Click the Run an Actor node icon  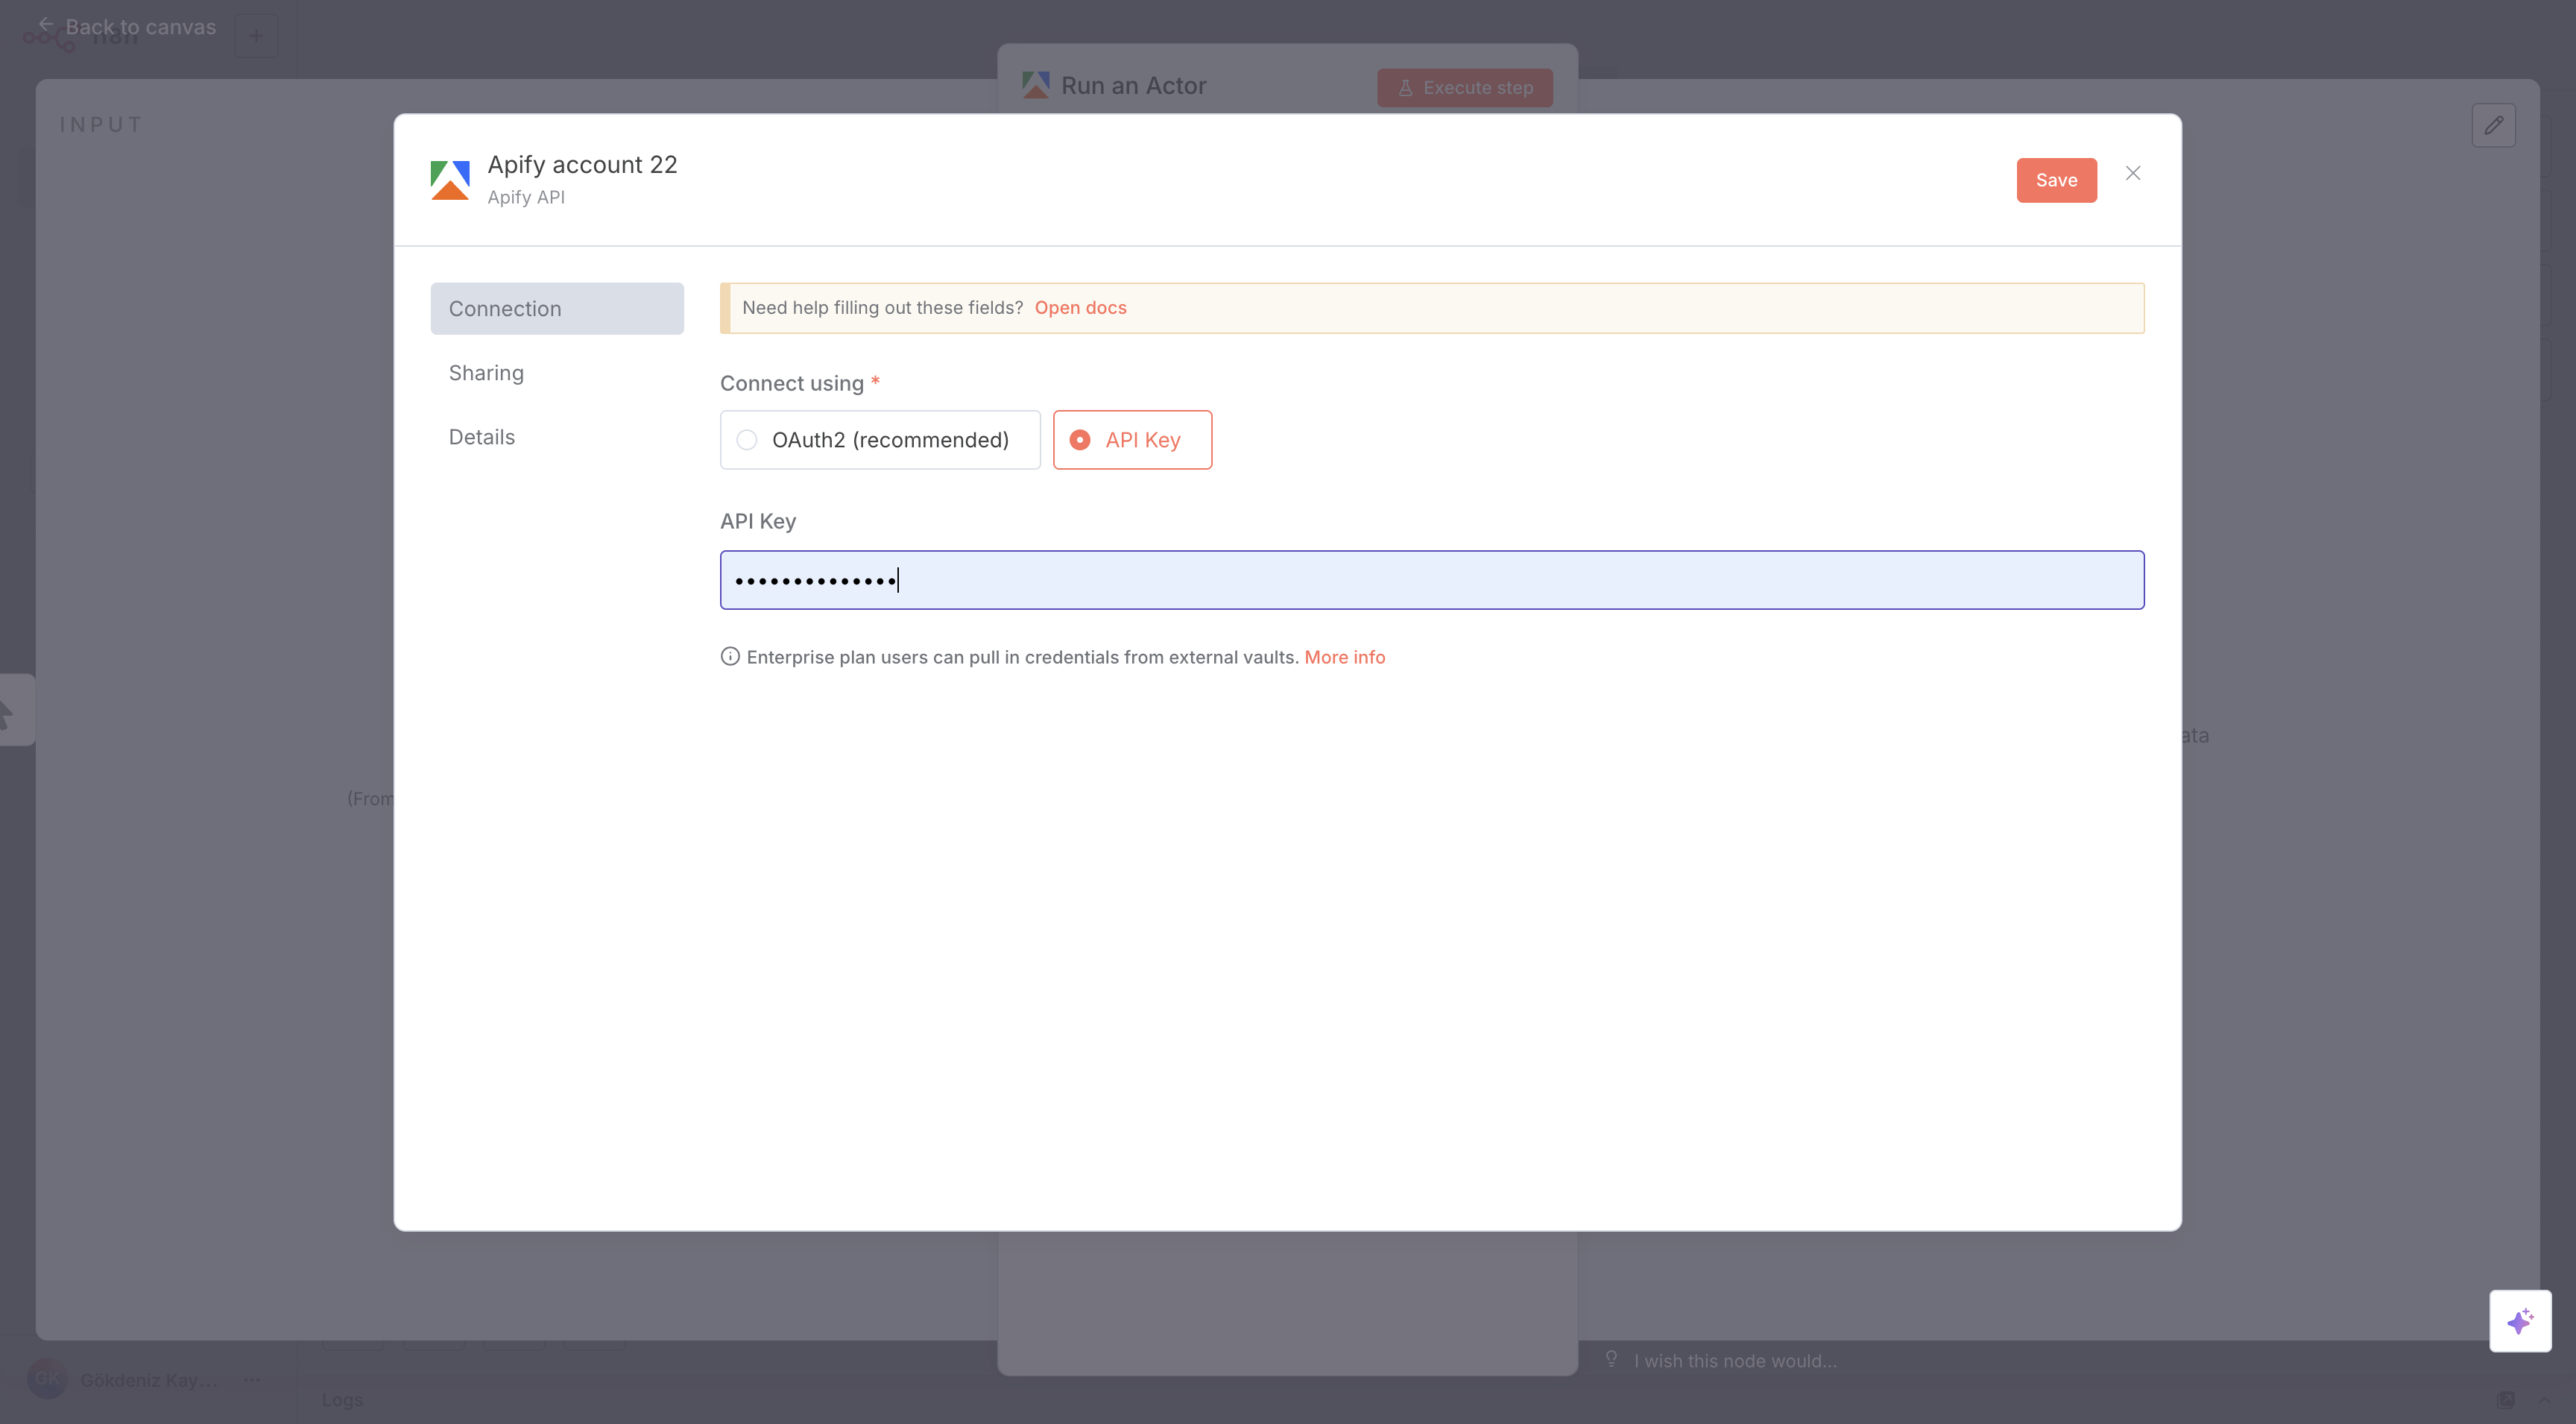tap(1035, 85)
